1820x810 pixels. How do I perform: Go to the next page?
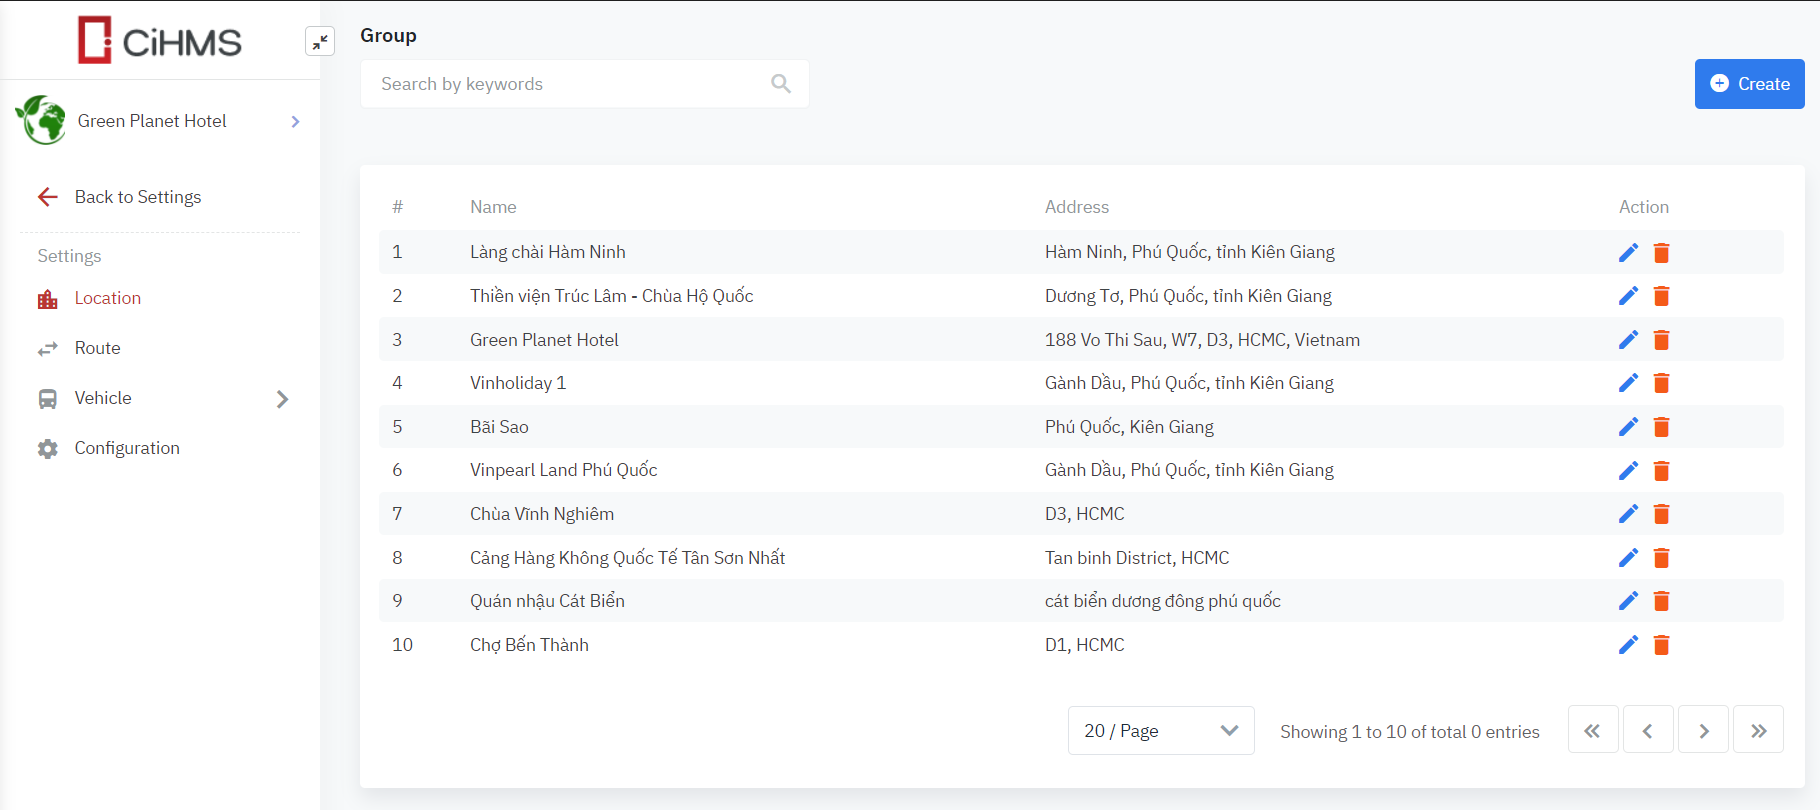click(1704, 731)
